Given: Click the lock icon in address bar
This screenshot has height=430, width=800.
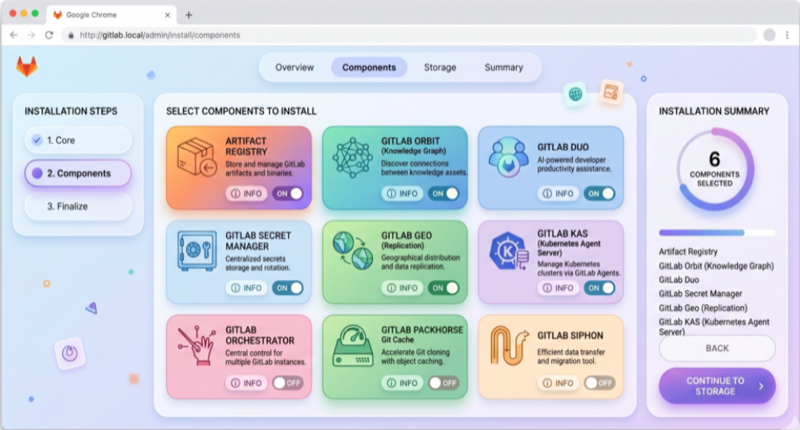Looking at the screenshot, I should tap(71, 35).
